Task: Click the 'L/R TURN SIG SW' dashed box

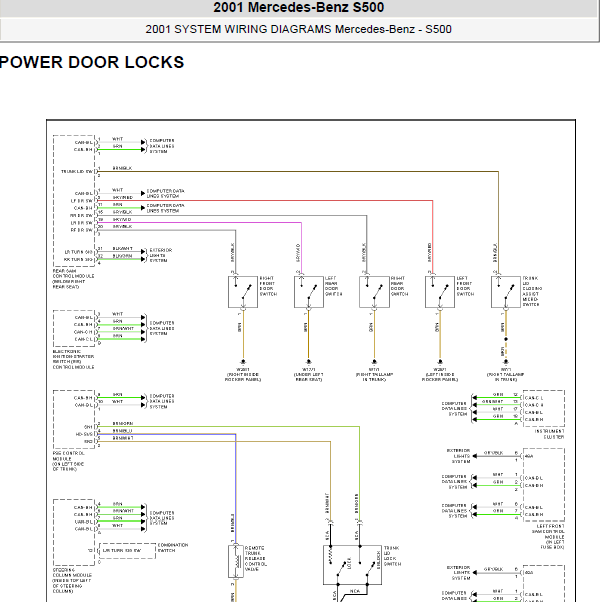Action: coord(127,551)
